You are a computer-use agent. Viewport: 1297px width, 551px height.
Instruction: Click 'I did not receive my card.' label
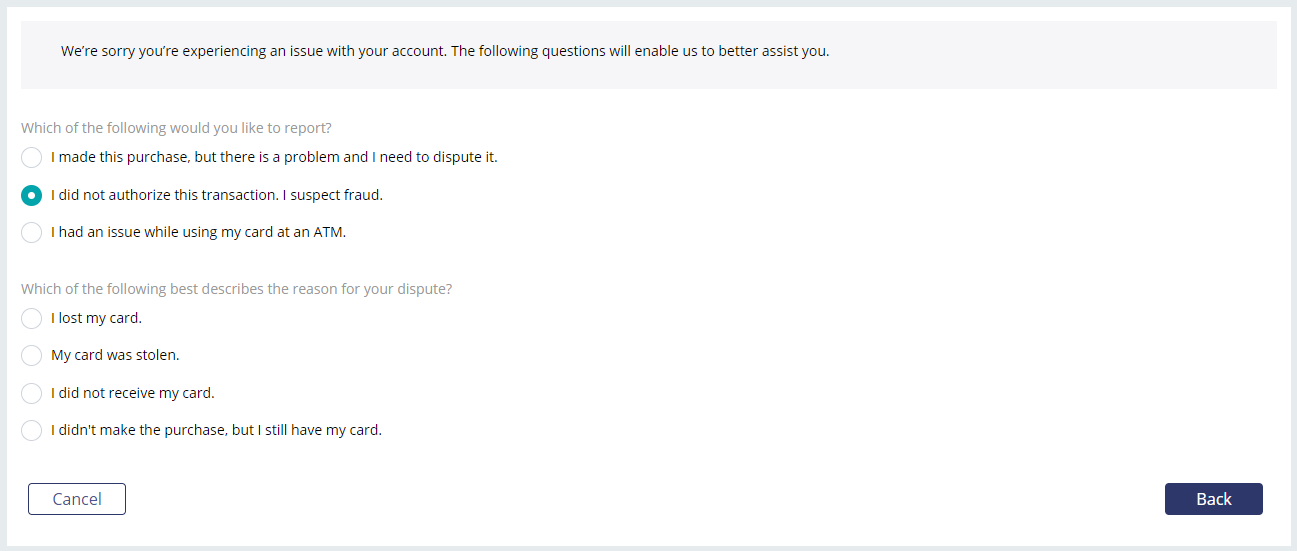(133, 393)
